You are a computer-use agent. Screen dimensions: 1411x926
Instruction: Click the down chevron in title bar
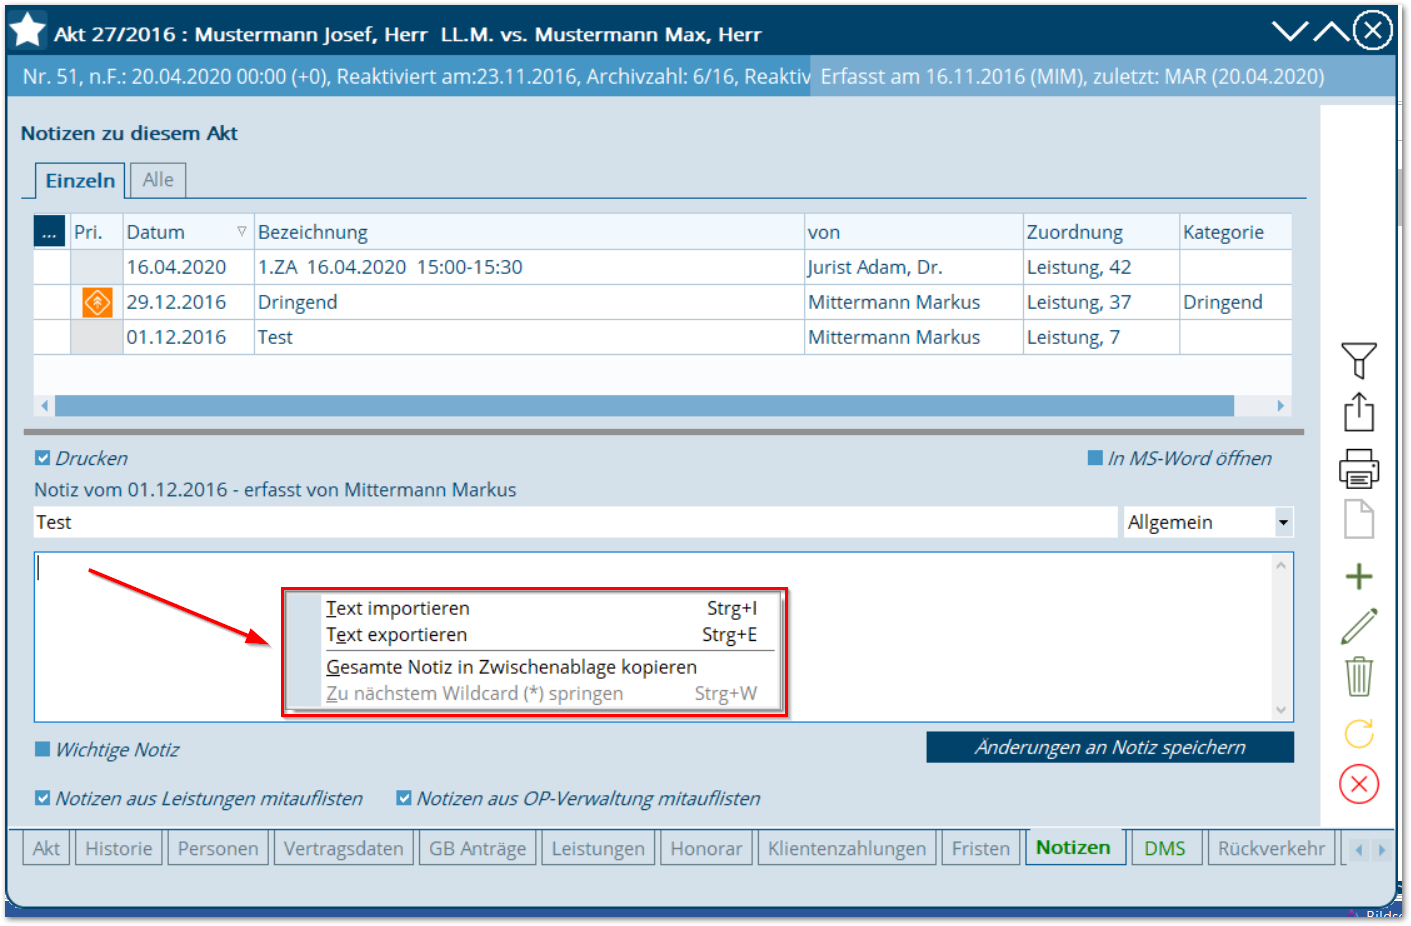click(1290, 31)
